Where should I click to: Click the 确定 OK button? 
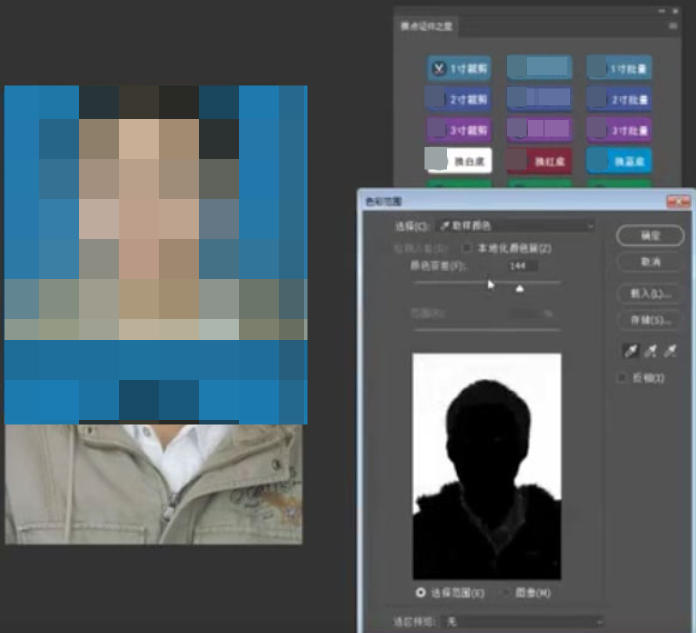[650, 235]
